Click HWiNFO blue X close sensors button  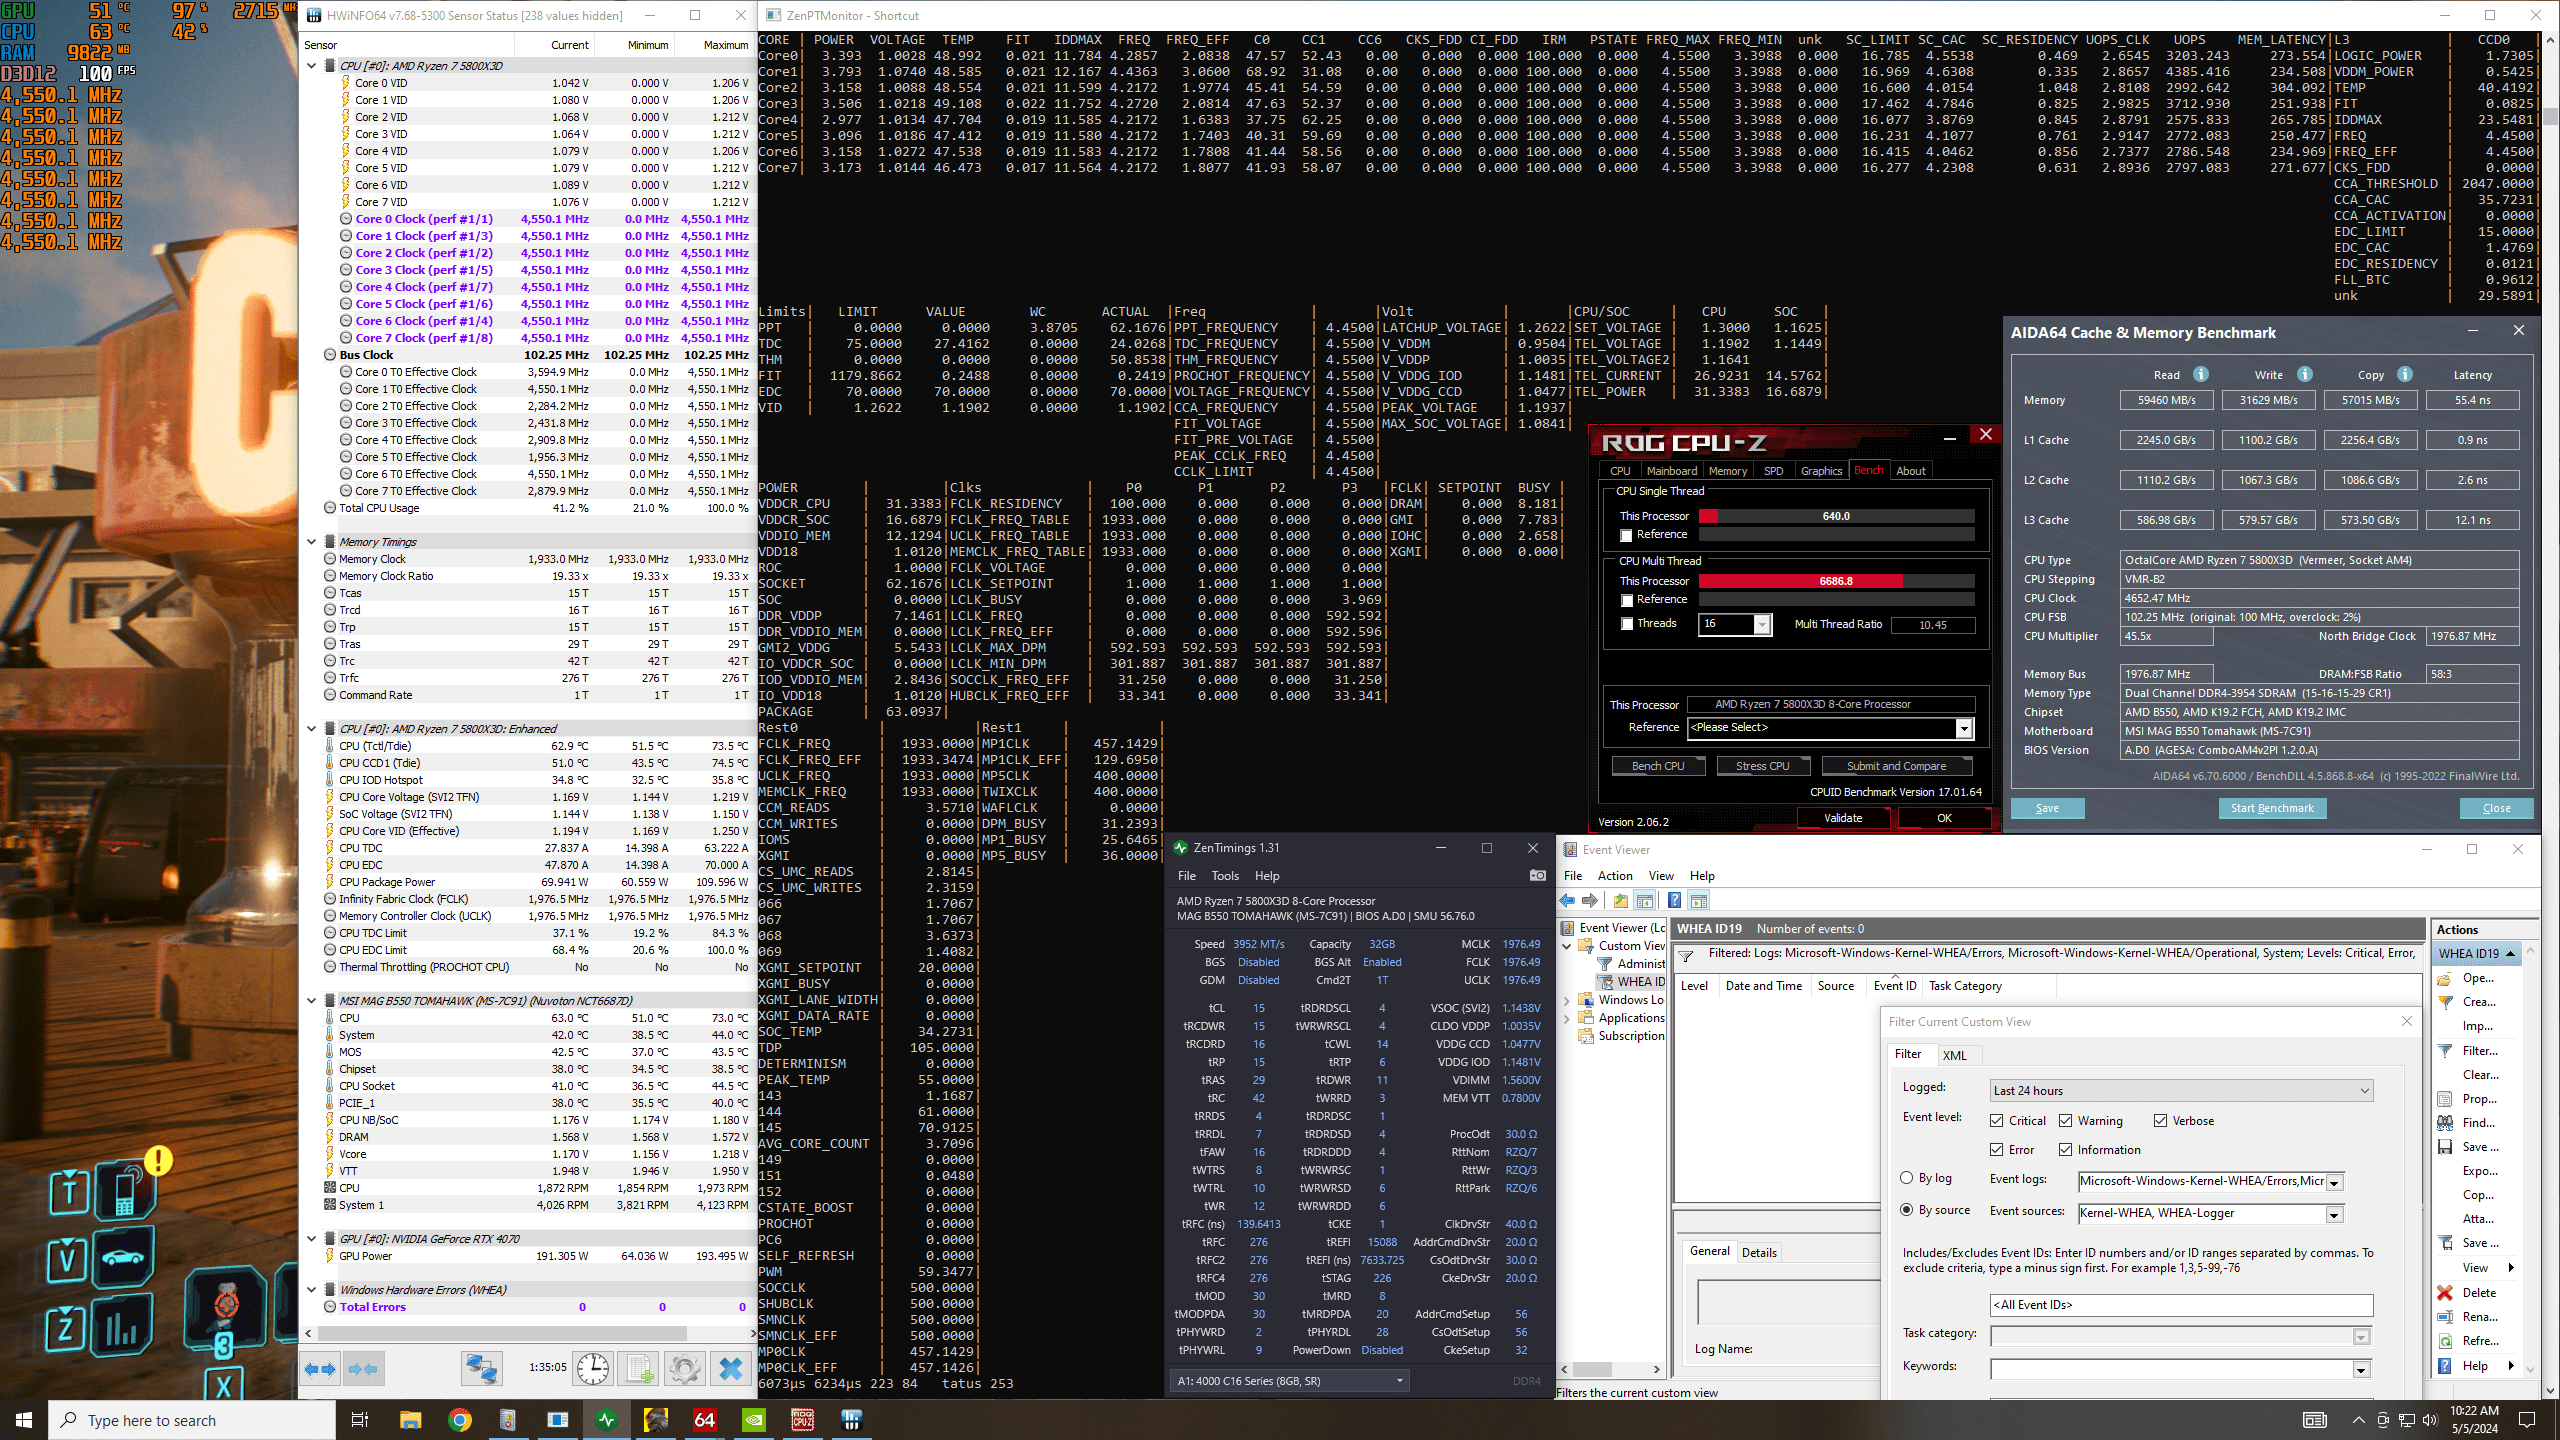click(x=731, y=1368)
